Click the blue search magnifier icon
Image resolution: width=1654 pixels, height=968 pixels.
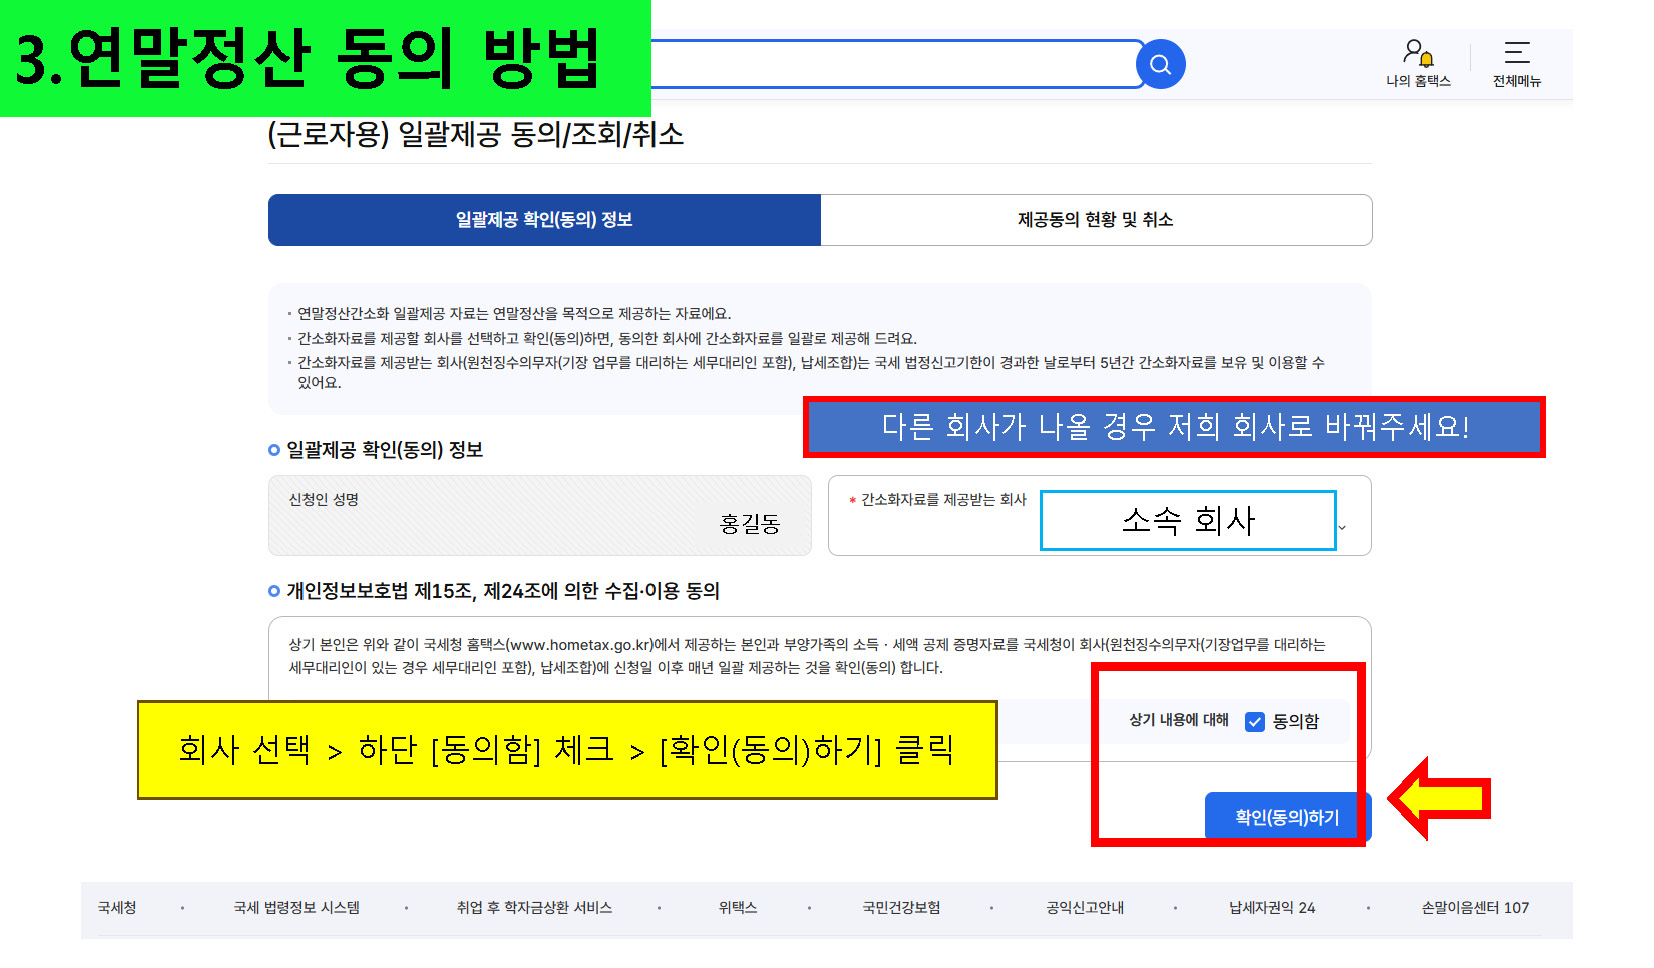pos(1160,65)
